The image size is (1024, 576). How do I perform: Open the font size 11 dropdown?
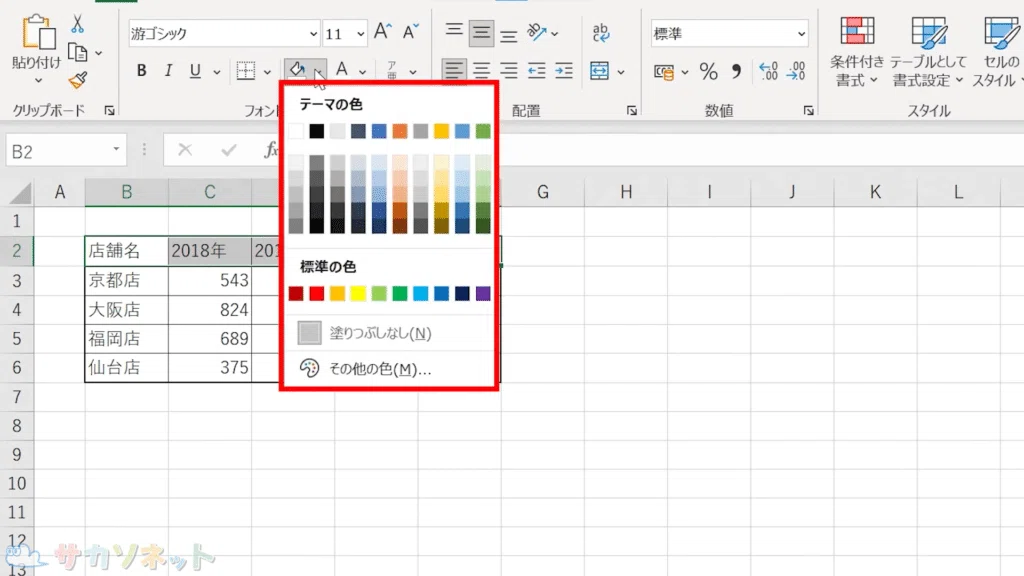click(360, 33)
